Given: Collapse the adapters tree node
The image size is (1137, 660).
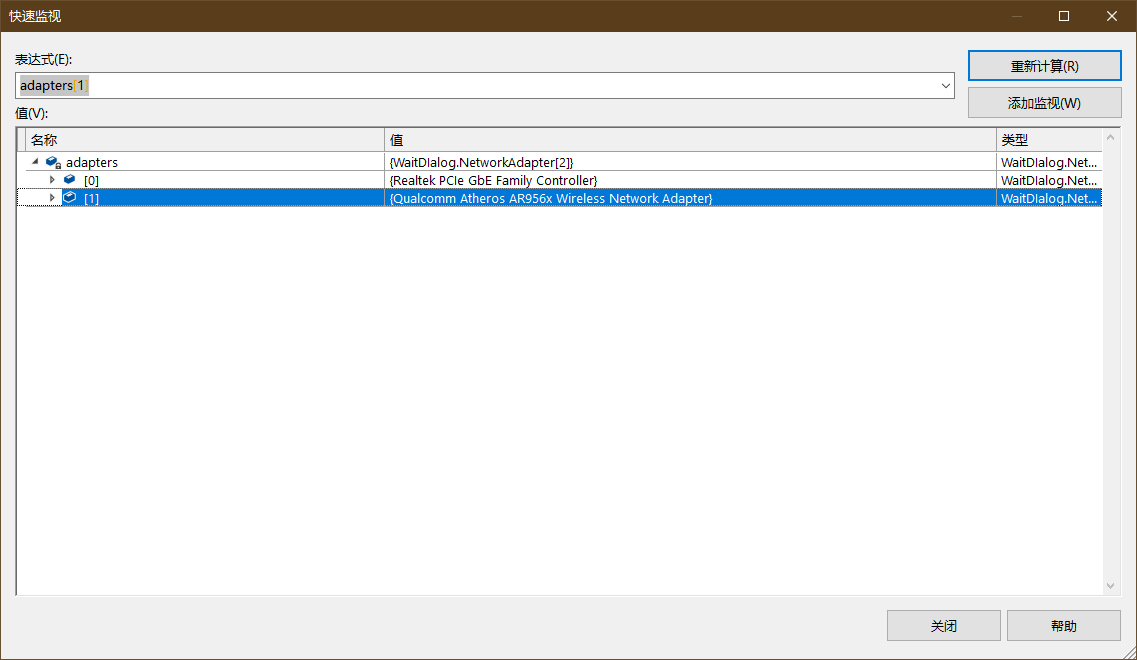Looking at the screenshot, I should pyautogui.click(x=35, y=162).
